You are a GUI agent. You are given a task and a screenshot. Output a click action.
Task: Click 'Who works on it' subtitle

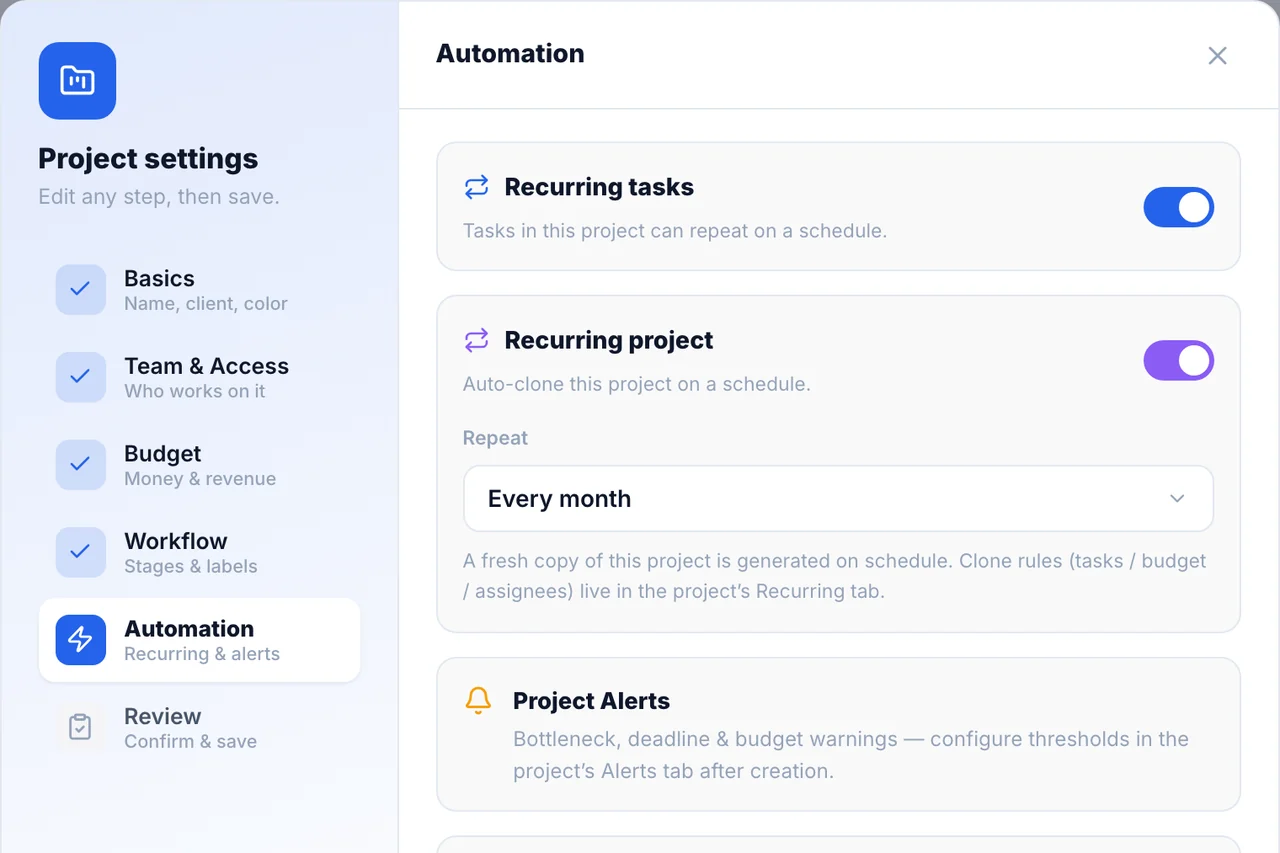pos(195,391)
